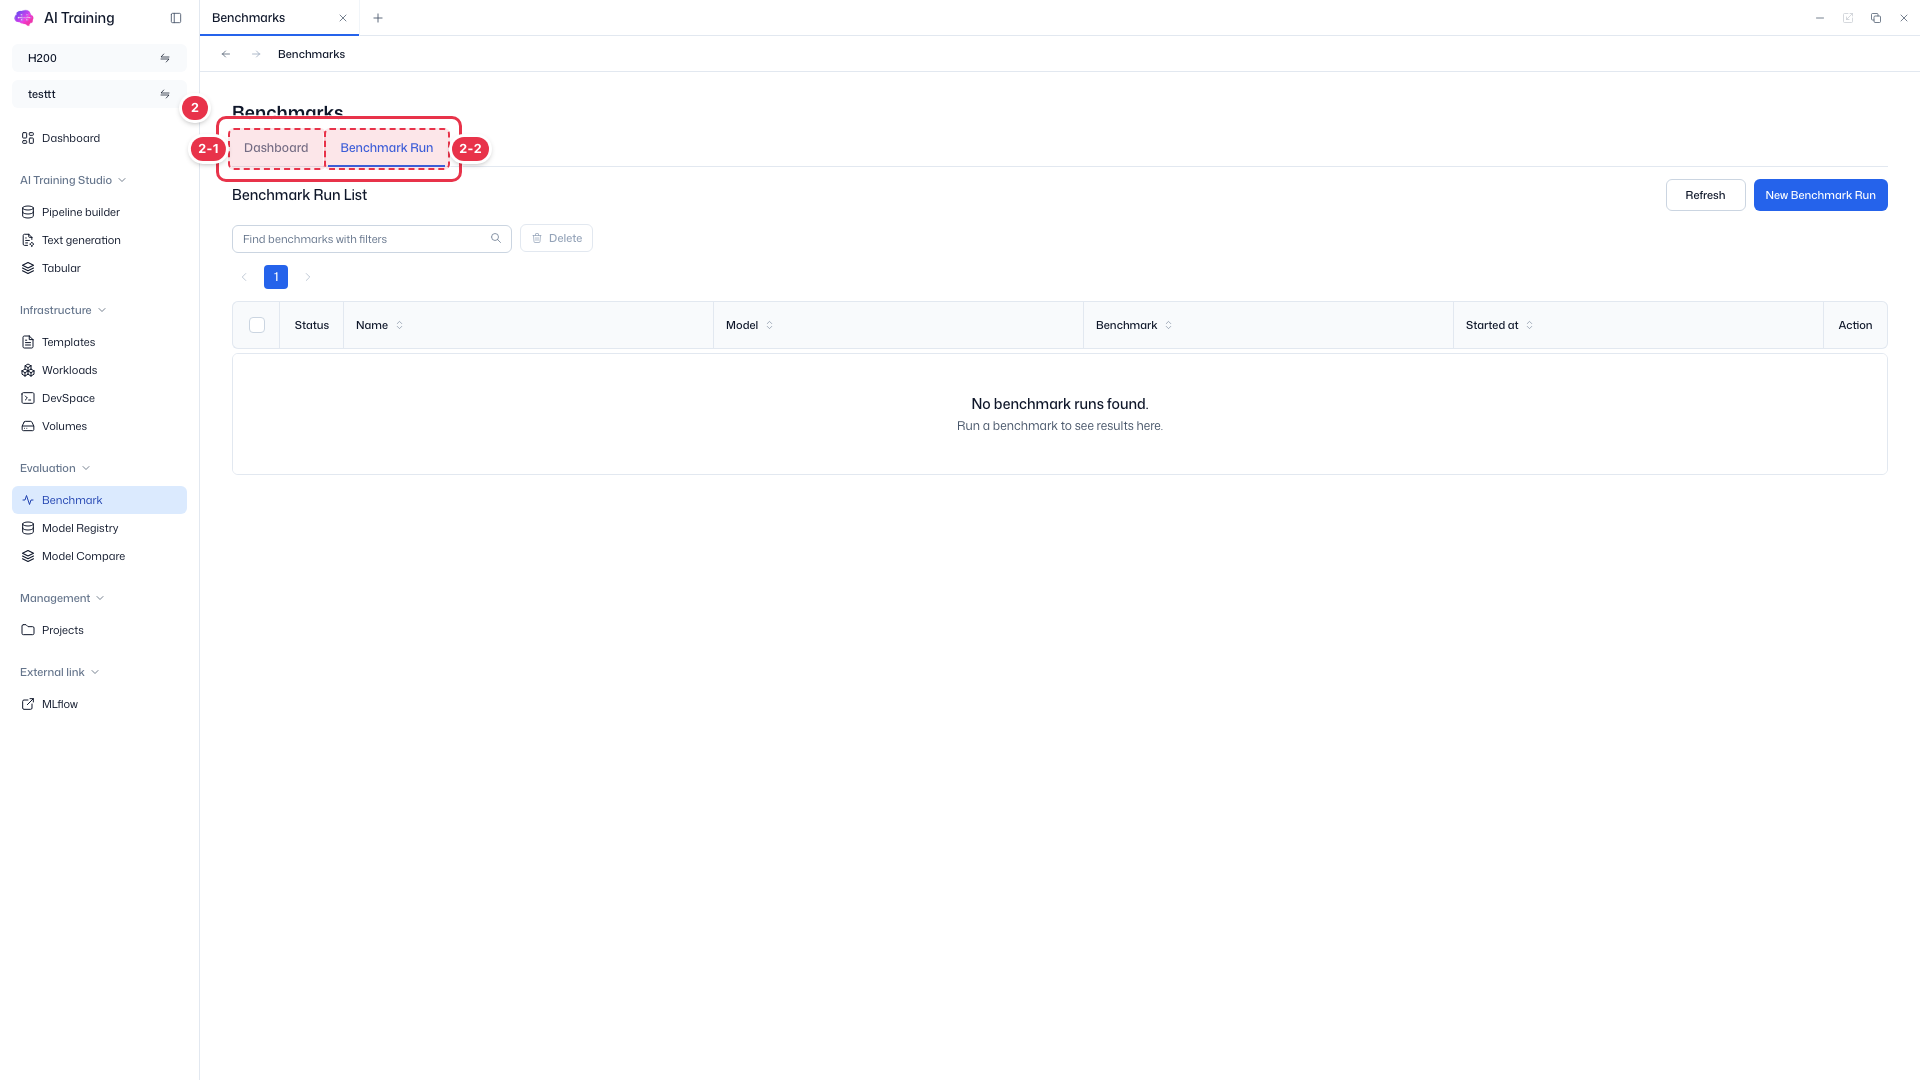Open Text generation
Image resolution: width=1920 pixels, height=1080 pixels.
99,240
